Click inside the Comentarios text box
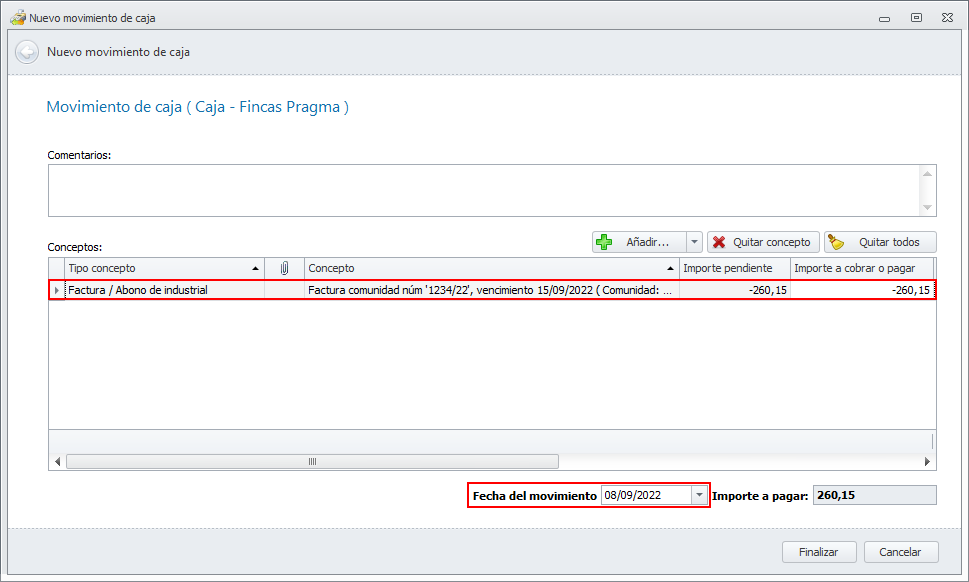 484,190
